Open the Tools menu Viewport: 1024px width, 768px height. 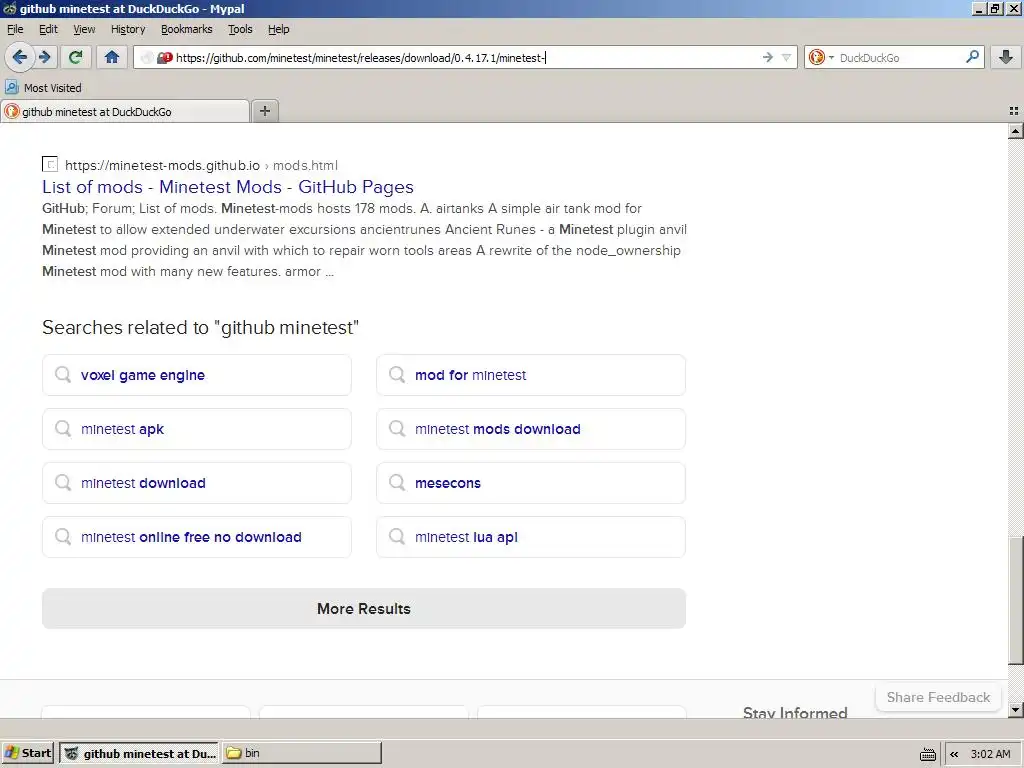240,29
